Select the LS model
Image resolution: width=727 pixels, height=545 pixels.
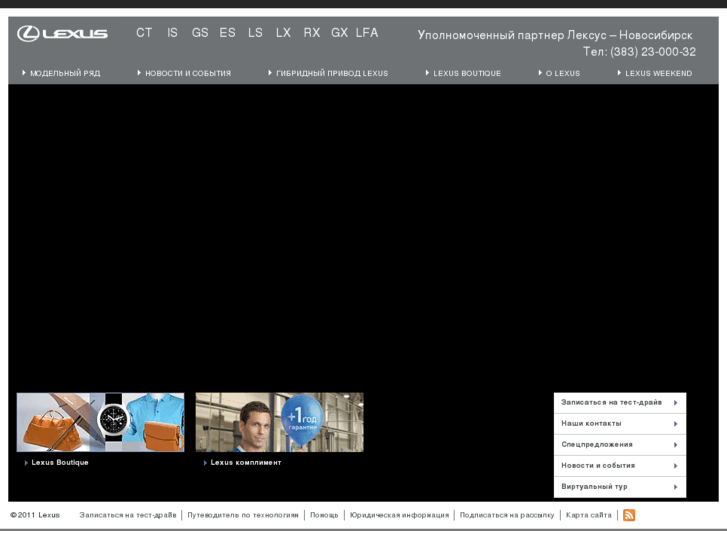pos(255,33)
